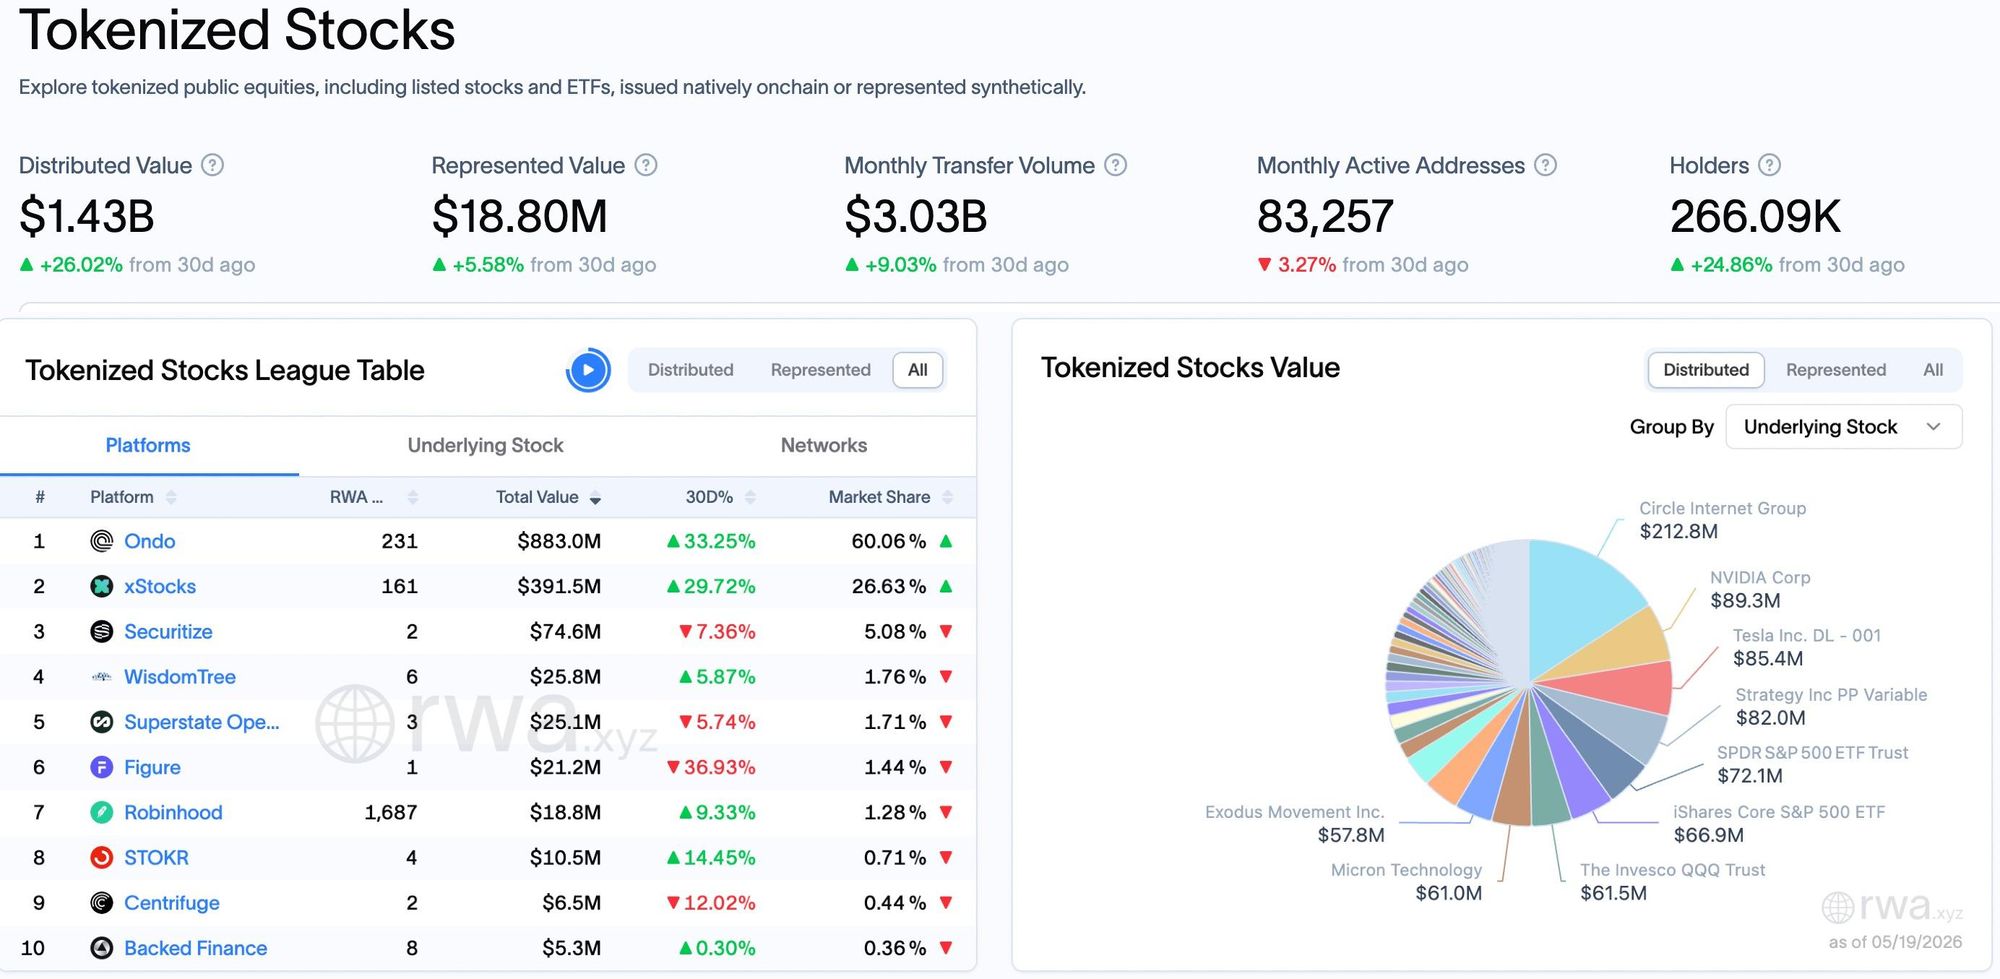
Task: Switch to the Networks tab
Action: coord(824,445)
